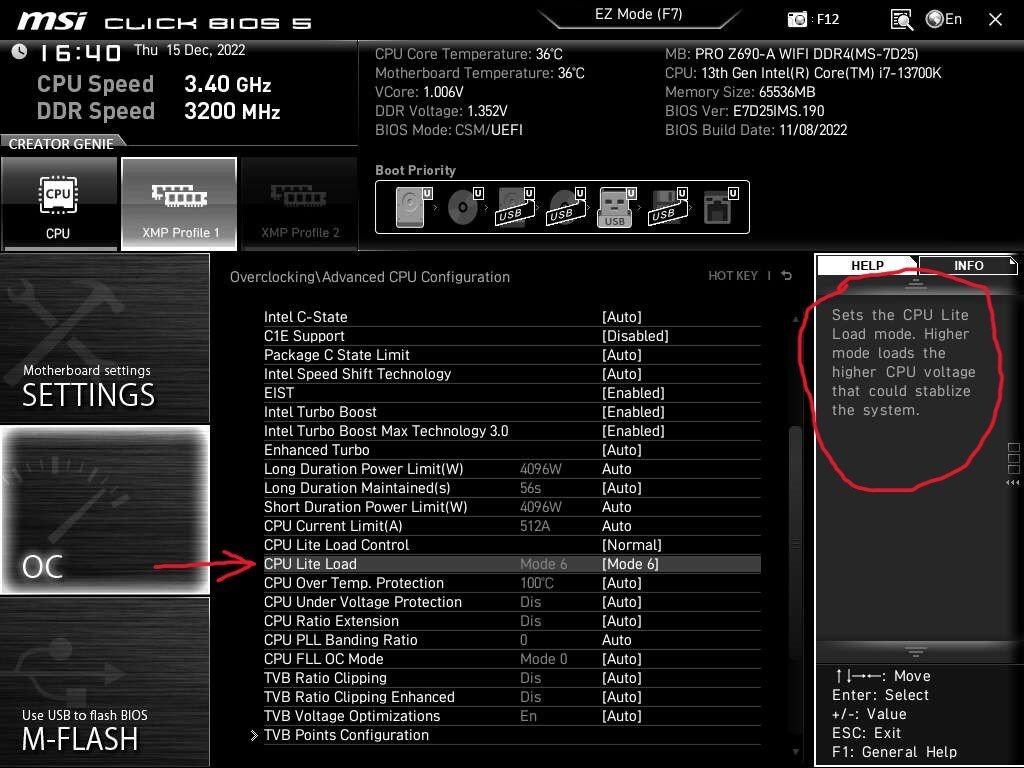The width and height of the screenshot is (1024, 768).
Task: Select the USB CD/DVD boot icon
Action: 566,208
